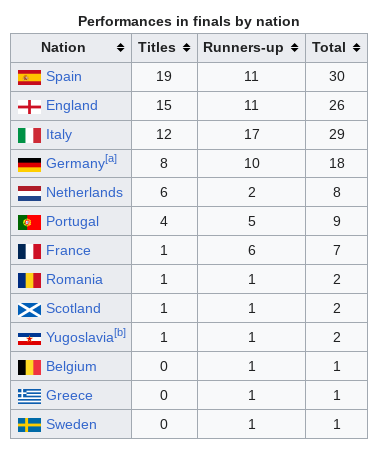
Task: Open the Netherlands link
Action: [x=84, y=192]
